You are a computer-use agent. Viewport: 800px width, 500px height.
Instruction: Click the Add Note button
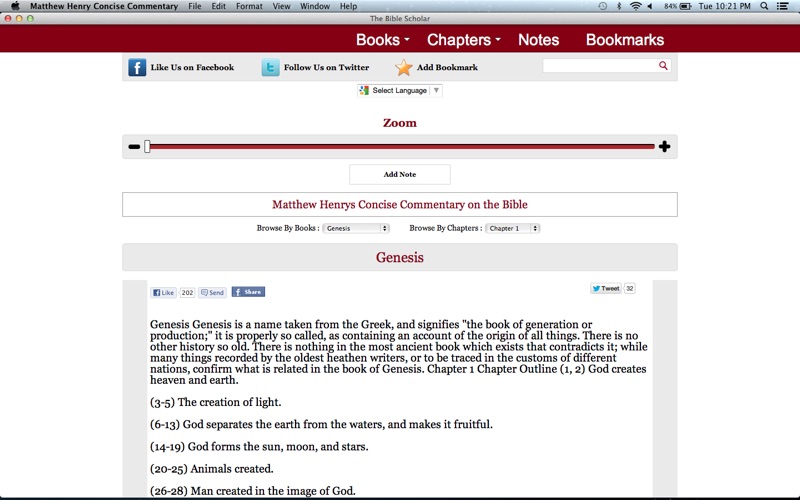(x=399, y=174)
